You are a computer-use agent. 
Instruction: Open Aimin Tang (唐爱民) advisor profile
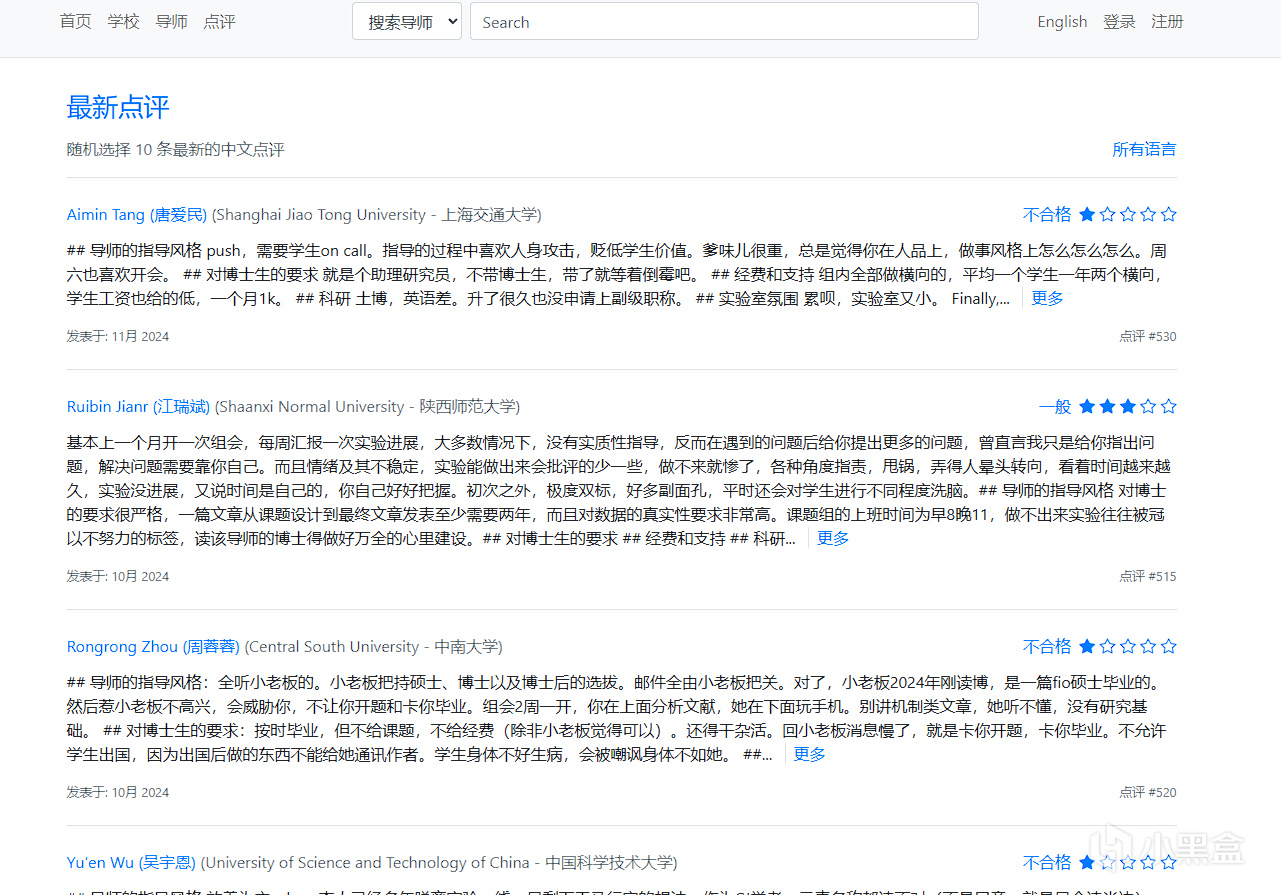[x=137, y=214]
